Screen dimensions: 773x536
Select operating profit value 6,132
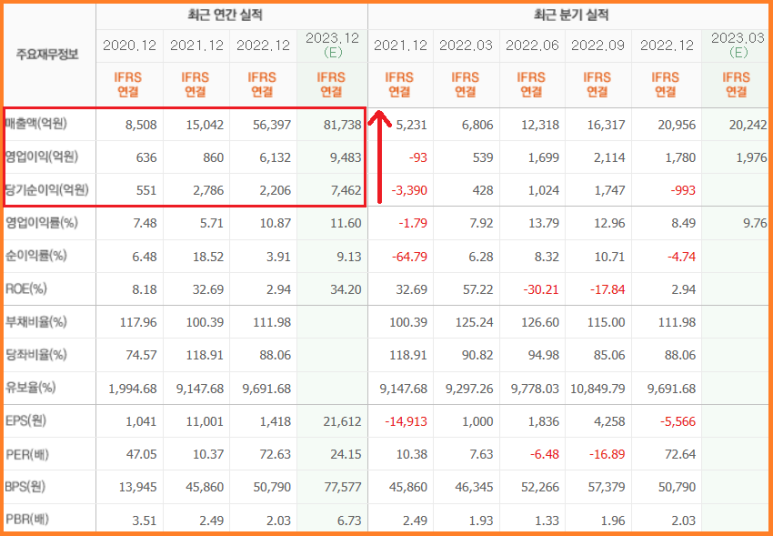click(277, 158)
